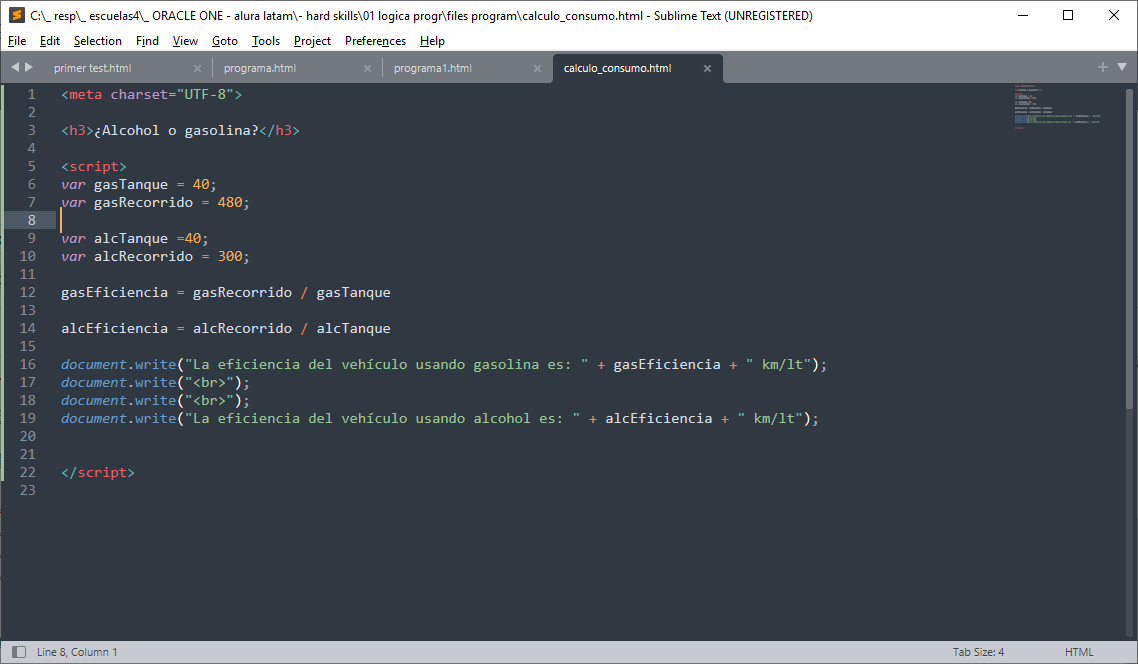Minimize the Sublime Text window

coord(1023,15)
